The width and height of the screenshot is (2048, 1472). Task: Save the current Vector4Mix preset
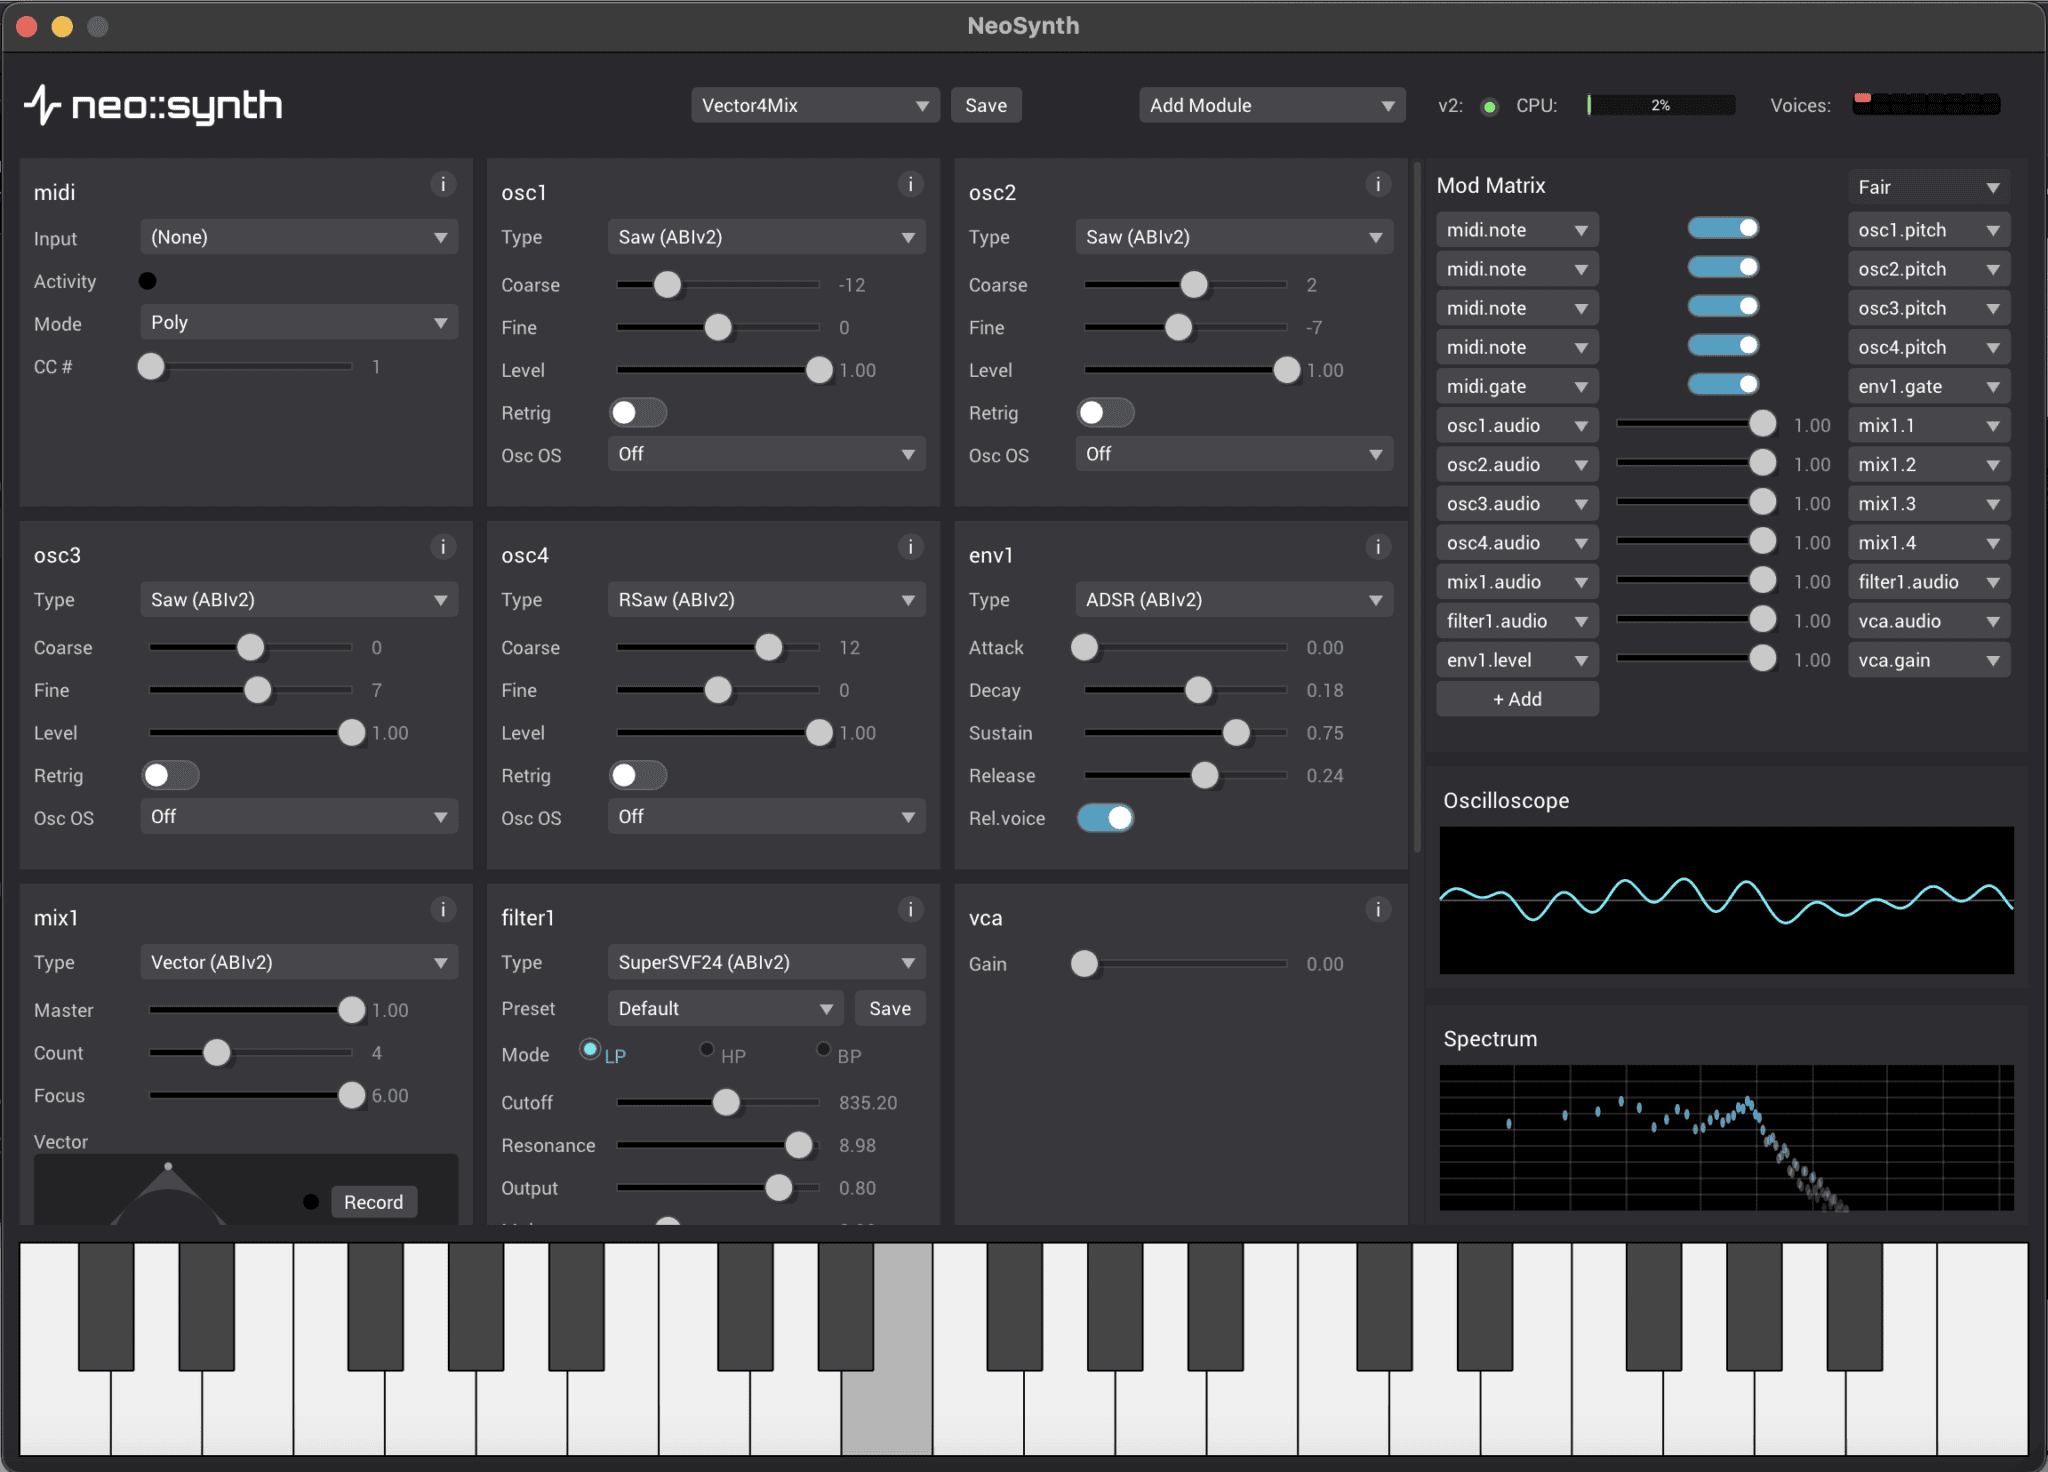tap(986, 105)
